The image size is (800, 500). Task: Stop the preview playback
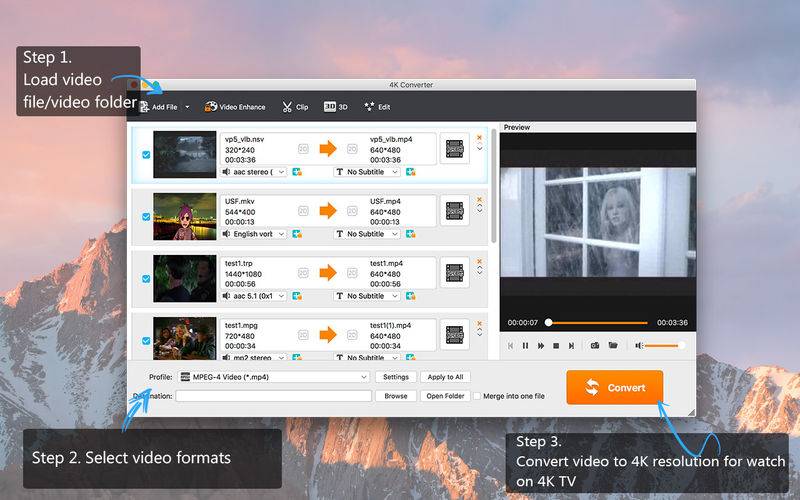coord(556,345)
